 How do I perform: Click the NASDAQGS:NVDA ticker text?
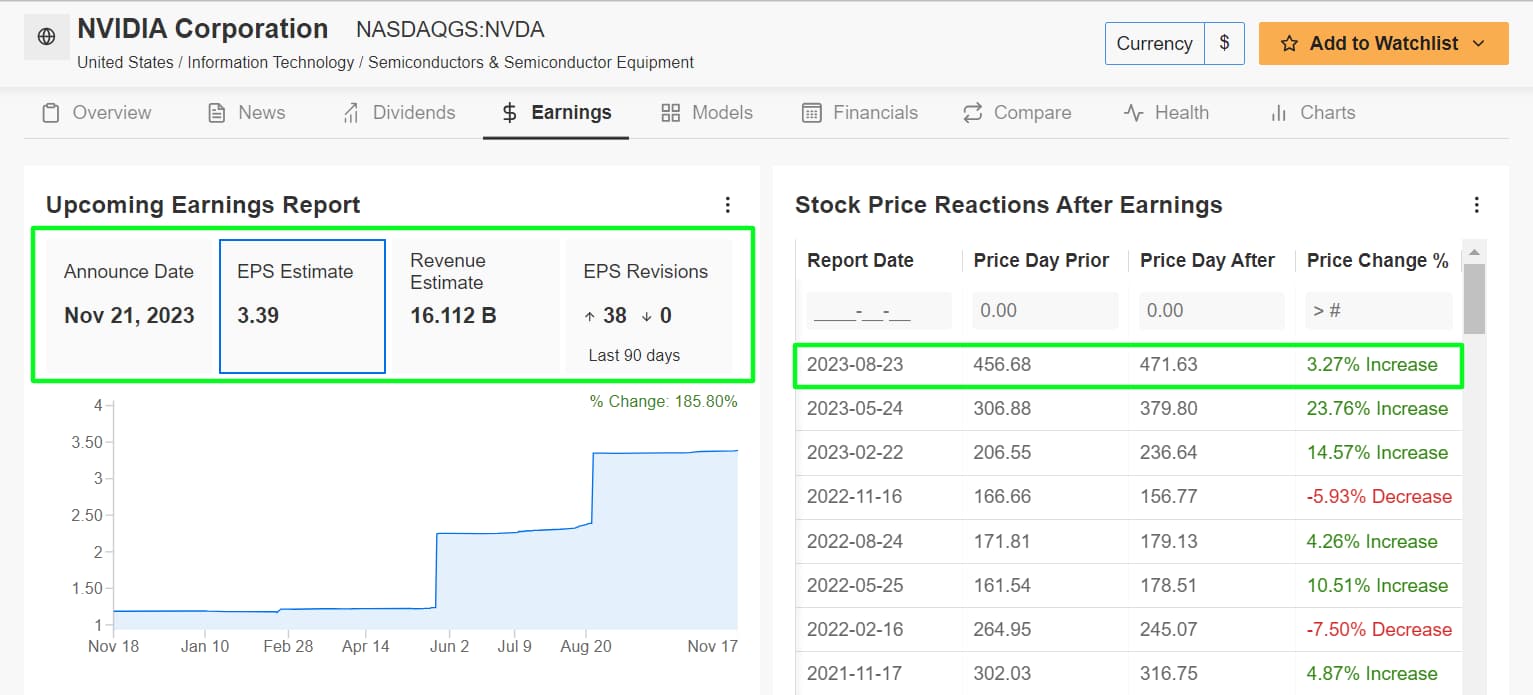click(x=450, y=30)
